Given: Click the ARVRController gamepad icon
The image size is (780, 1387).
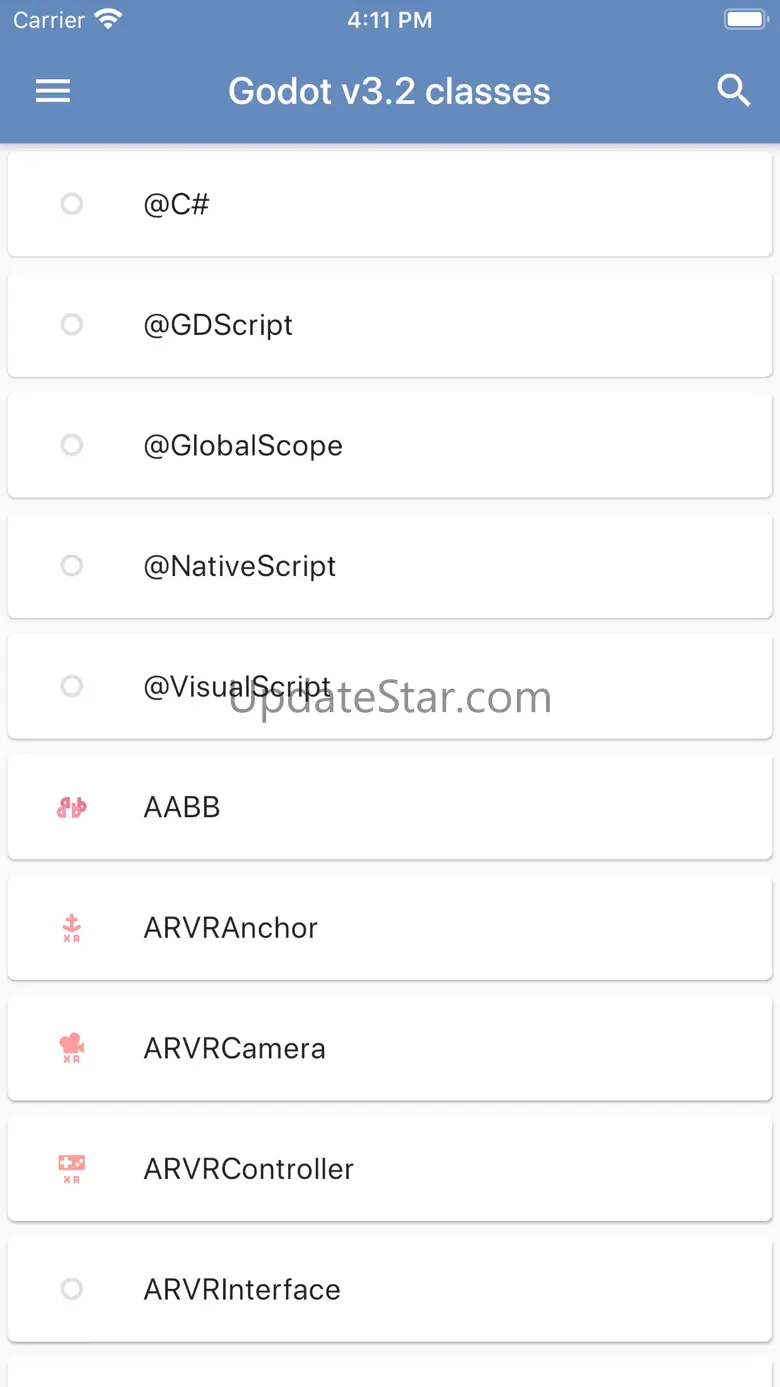Looking at the screenshot, I should pos(71,1169).
